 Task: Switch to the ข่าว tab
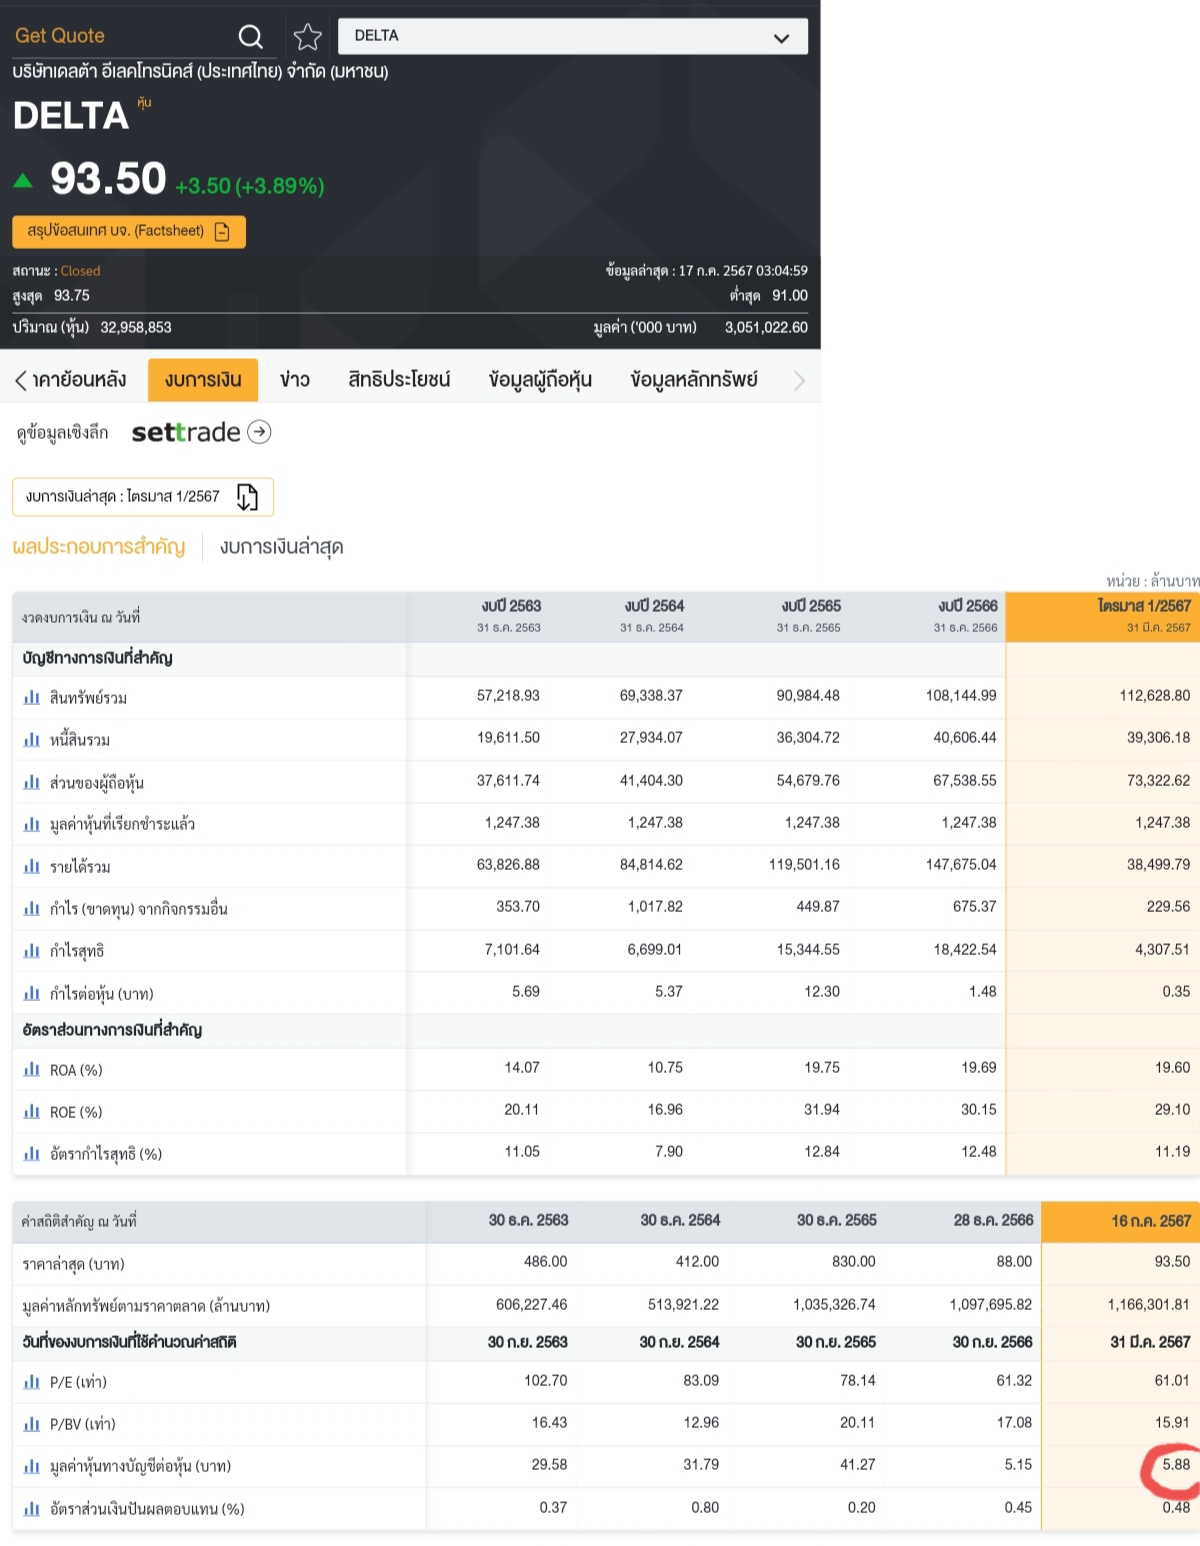click(x=295, y=380)
